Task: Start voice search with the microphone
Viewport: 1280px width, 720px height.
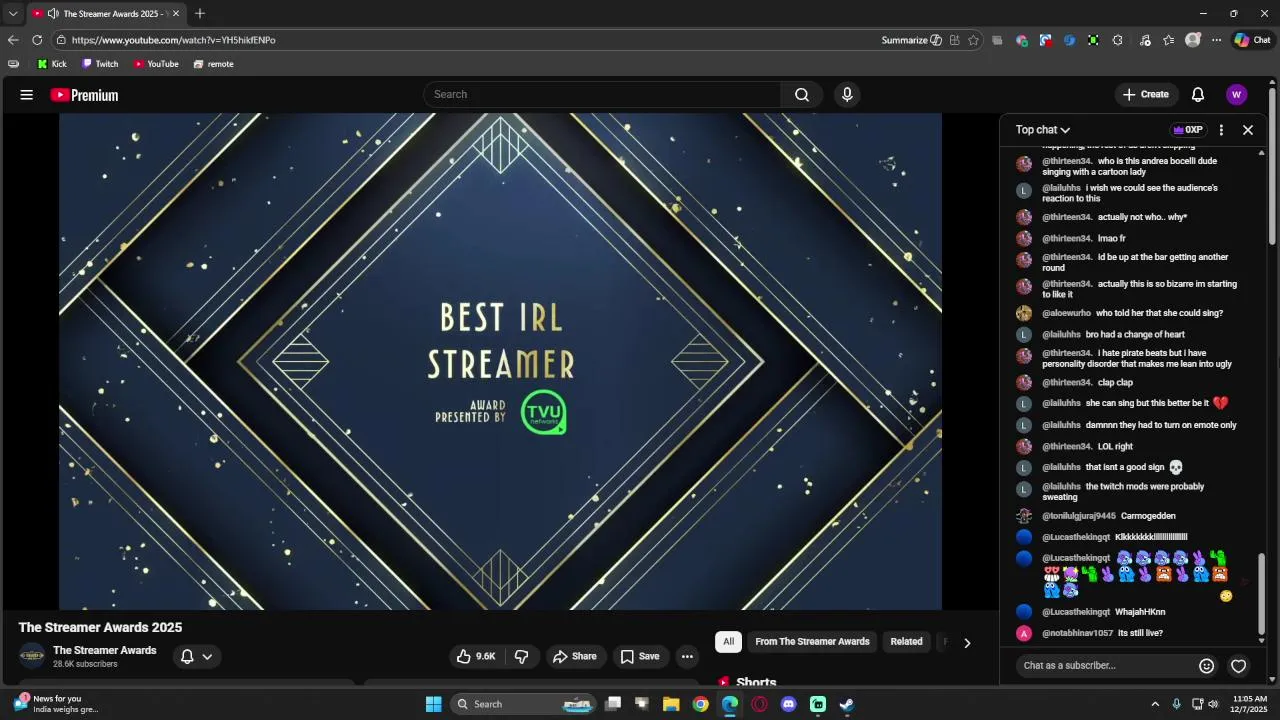Action: point(847,94)
